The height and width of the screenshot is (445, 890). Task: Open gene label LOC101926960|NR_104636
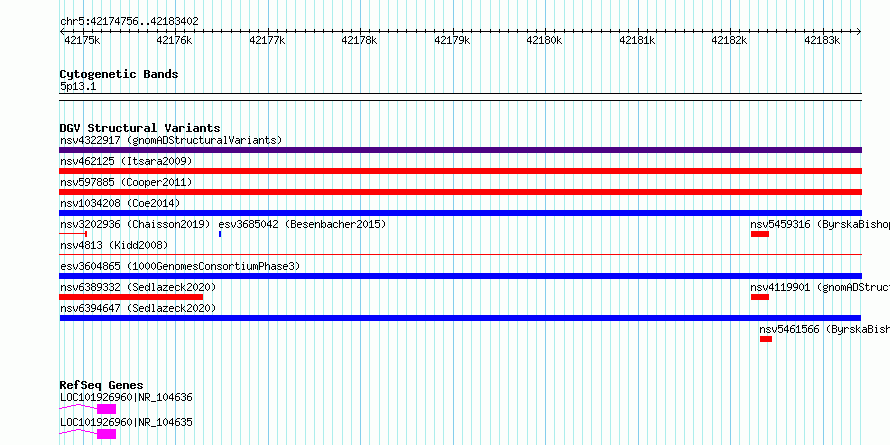126,397
